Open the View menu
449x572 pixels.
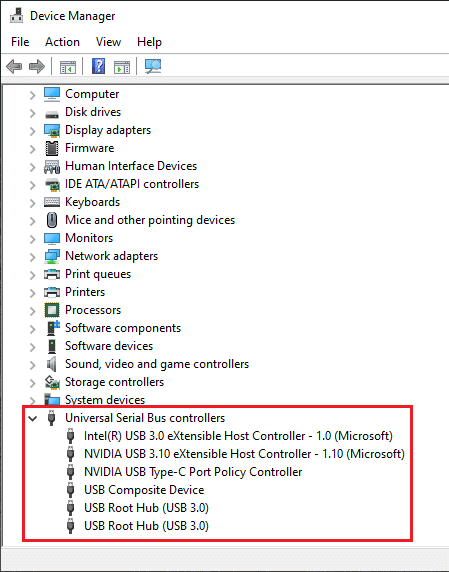click(x=108, y=42)
